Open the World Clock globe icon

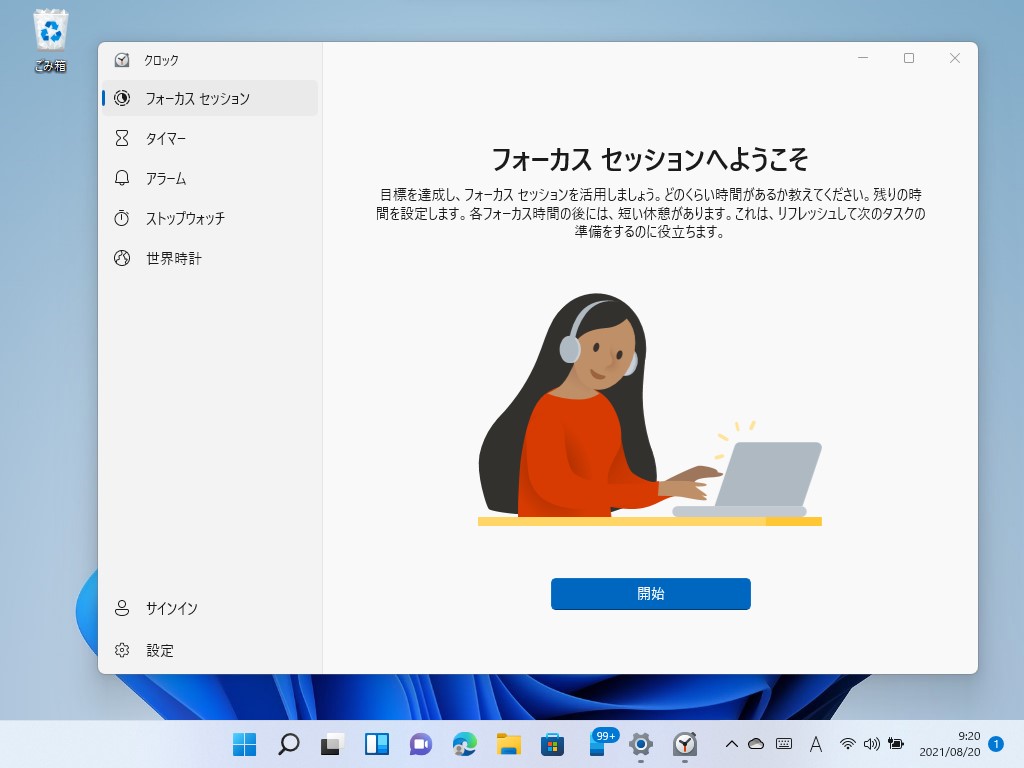click(x=122, y=258)
